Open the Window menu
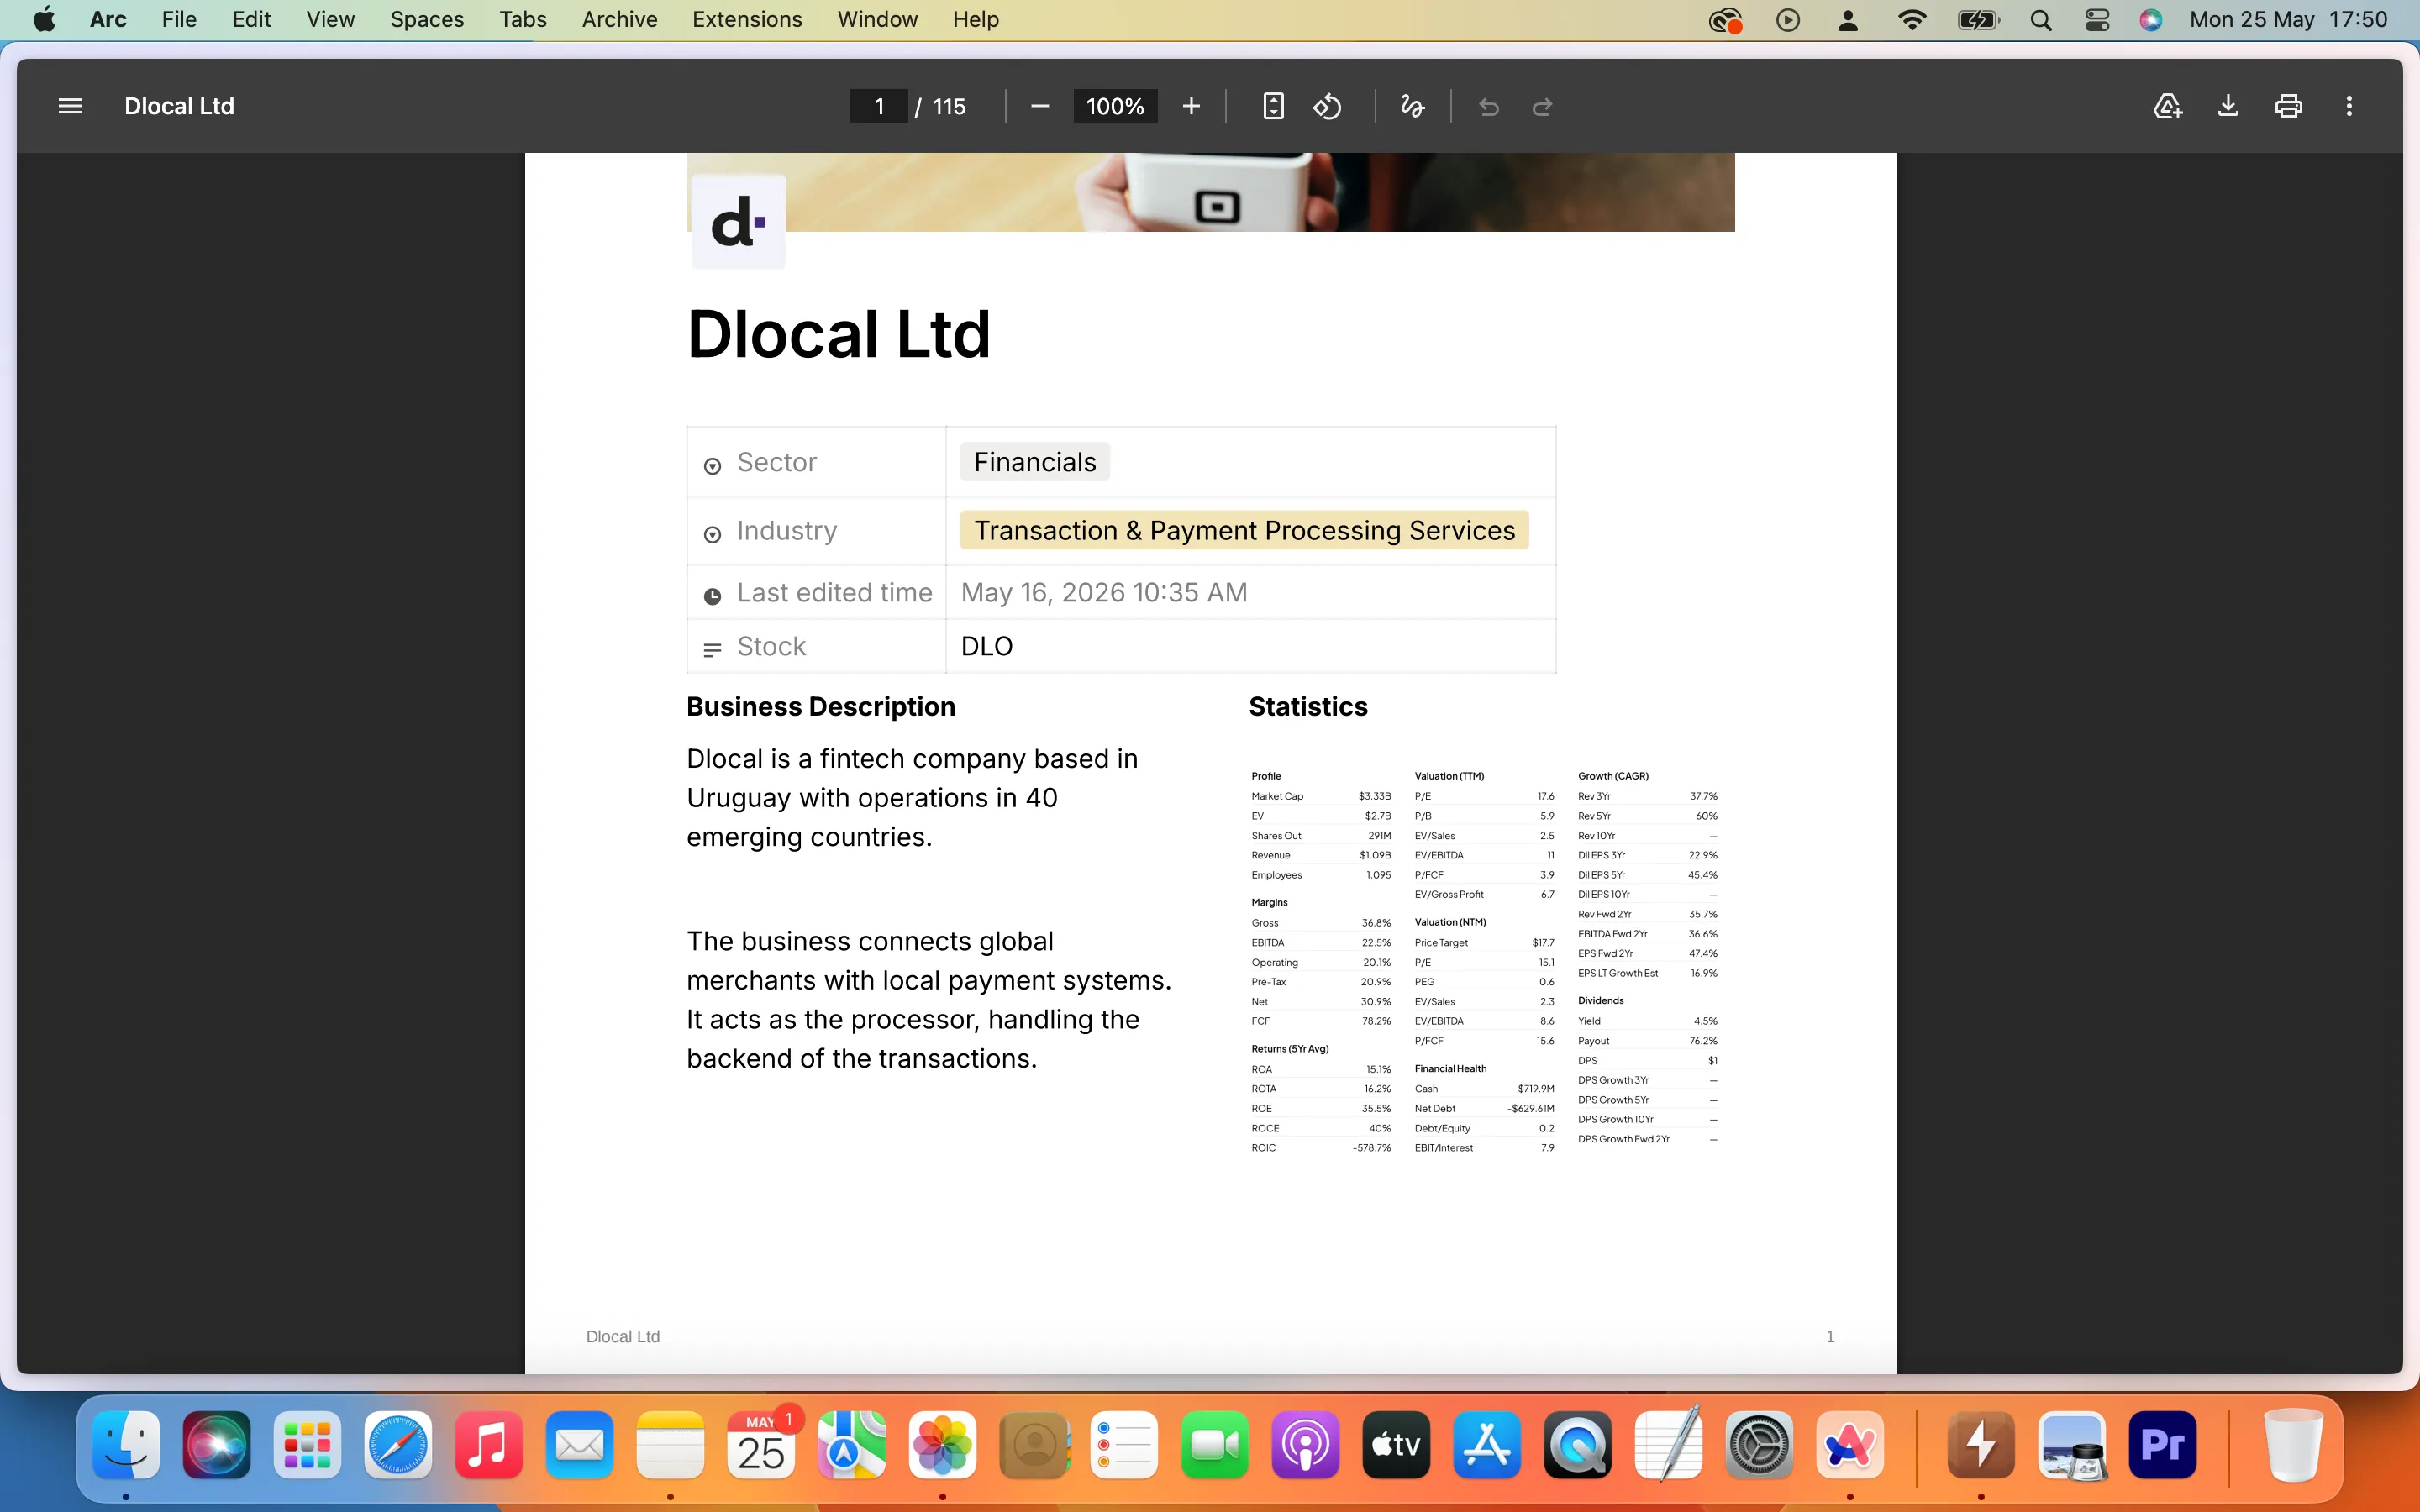Screen dimensions: 2420x1512 pyautogui.click(x=877, y=20)
